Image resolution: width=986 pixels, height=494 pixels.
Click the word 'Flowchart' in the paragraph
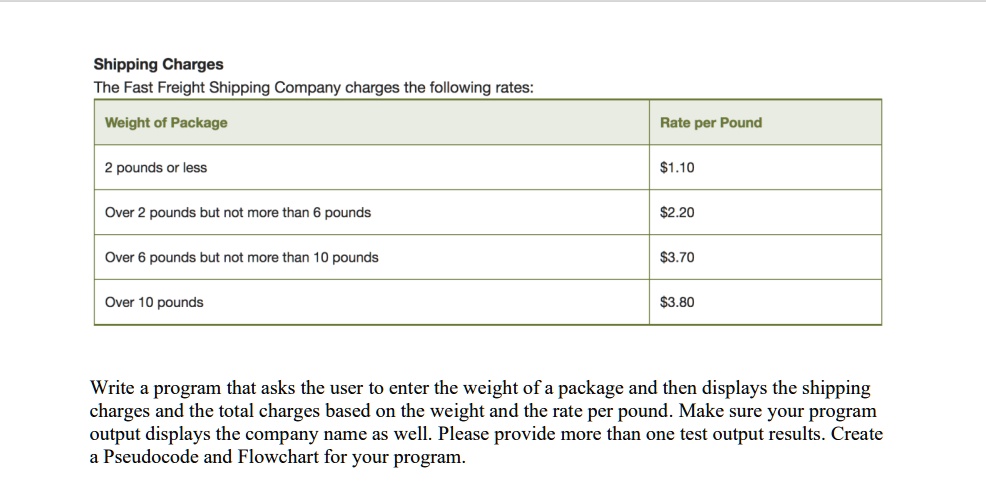click(x=278, y=457)
